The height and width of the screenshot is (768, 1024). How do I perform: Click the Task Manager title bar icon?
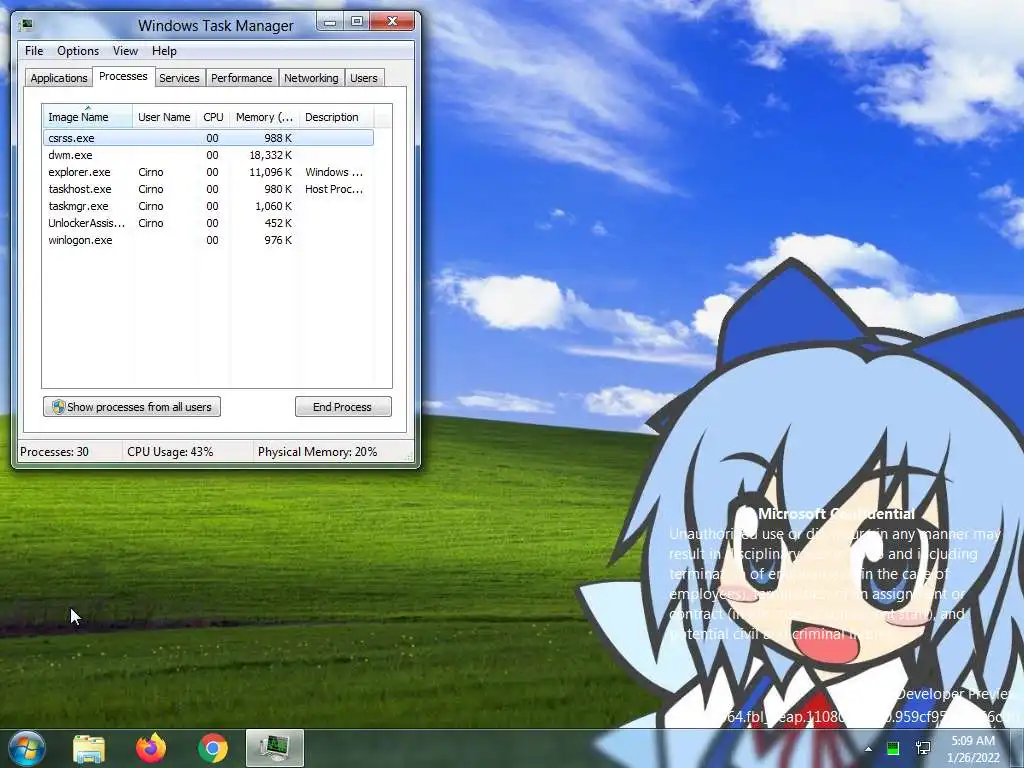(x=27, y=25)
